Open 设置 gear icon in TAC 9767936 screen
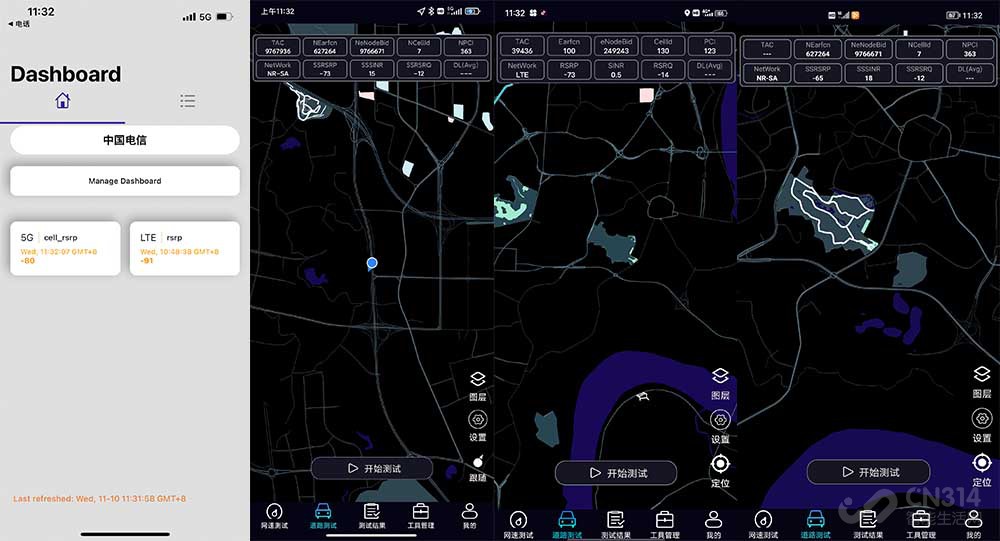Viewport: 1000px width, 541px height. coord(478,426)
